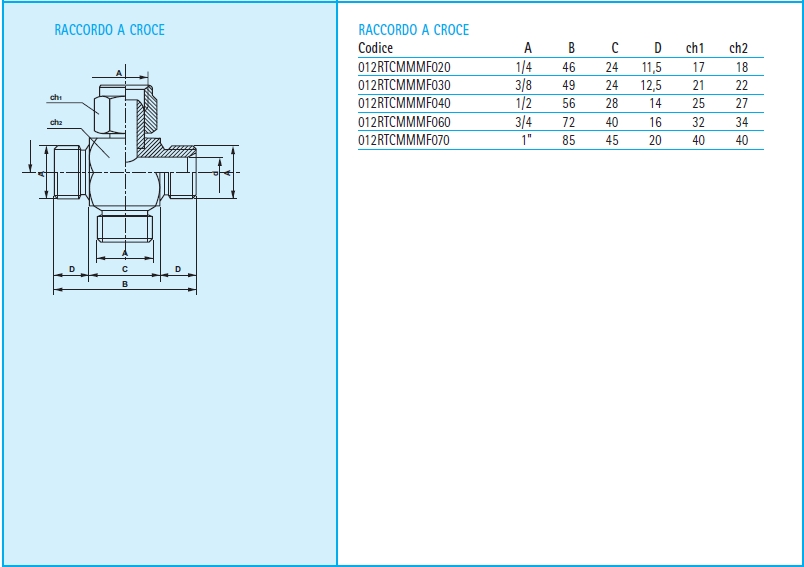Click ch1 value 25

(x=698, y=104)
